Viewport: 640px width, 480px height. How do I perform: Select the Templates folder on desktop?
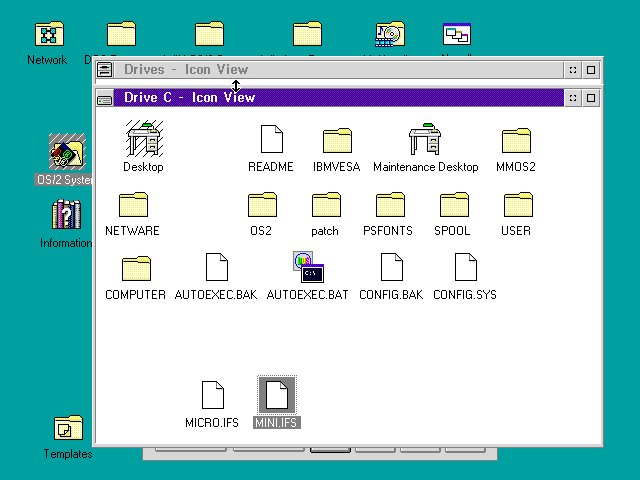tap(69, 428)
